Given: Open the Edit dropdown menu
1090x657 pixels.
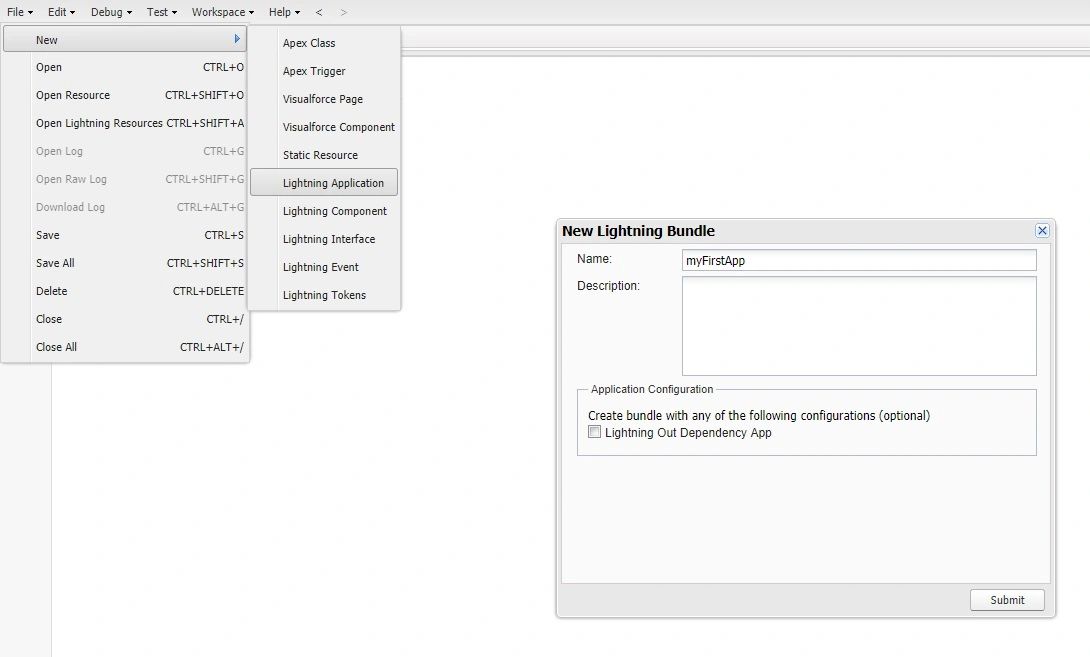Looking at the screenshot, I should (61, 12).
